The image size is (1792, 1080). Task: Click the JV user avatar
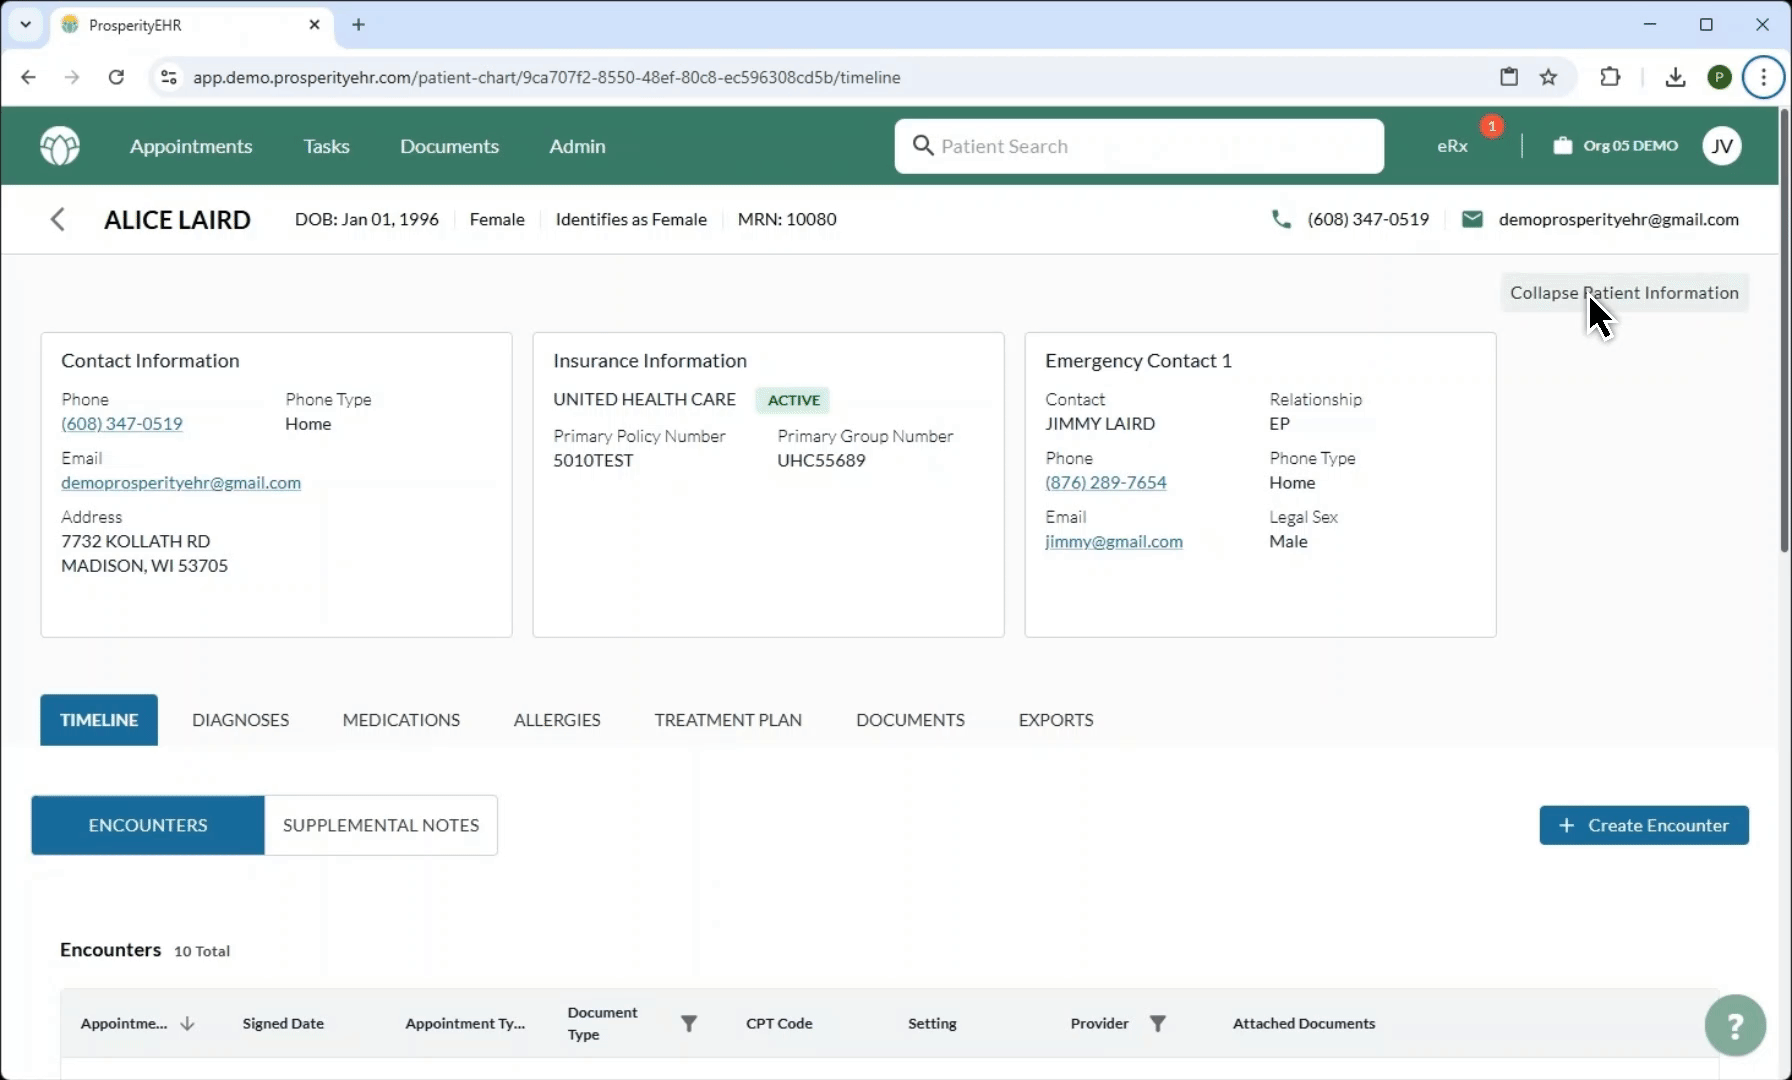(1721, 146)
